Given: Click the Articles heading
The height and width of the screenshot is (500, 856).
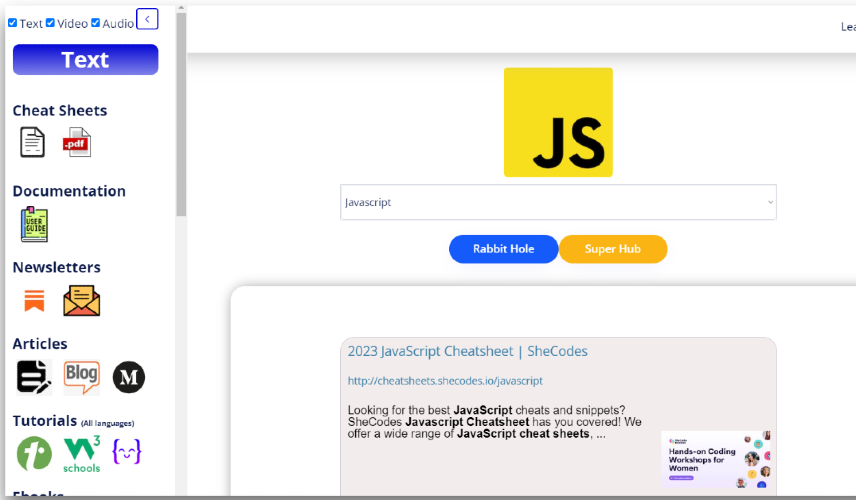Looking at the screenshot, I should 40,343.
